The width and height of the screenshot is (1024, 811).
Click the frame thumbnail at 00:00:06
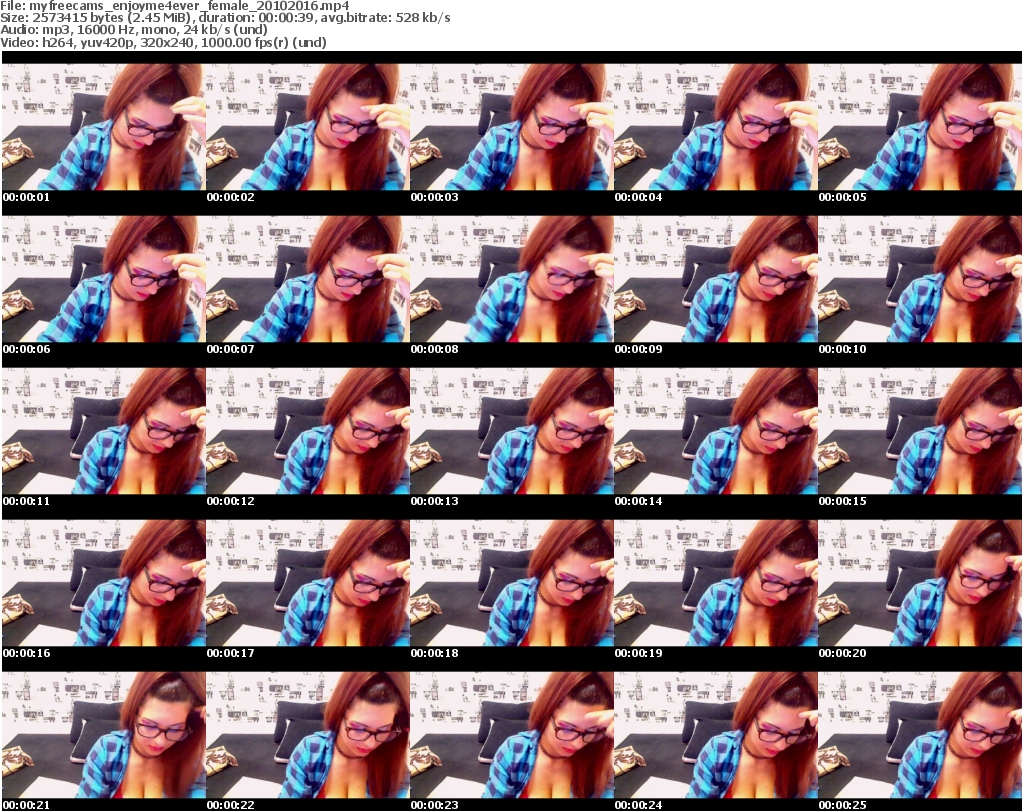pos(104,279)
